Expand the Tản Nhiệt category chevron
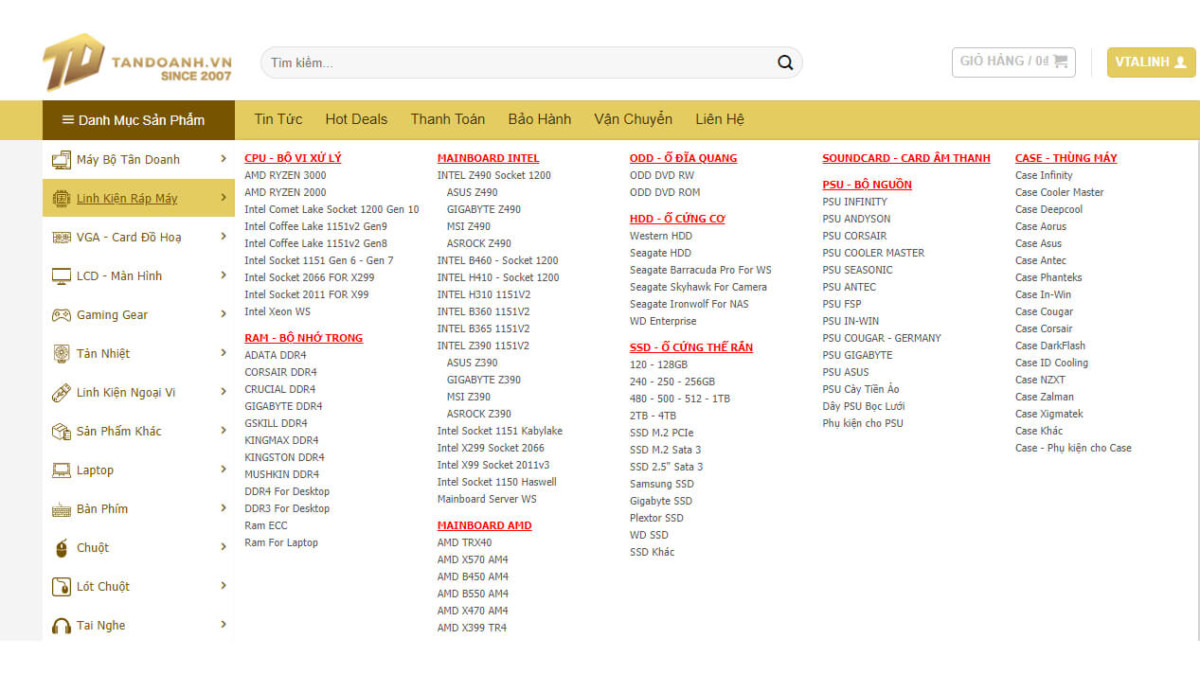 click(223, 353)
